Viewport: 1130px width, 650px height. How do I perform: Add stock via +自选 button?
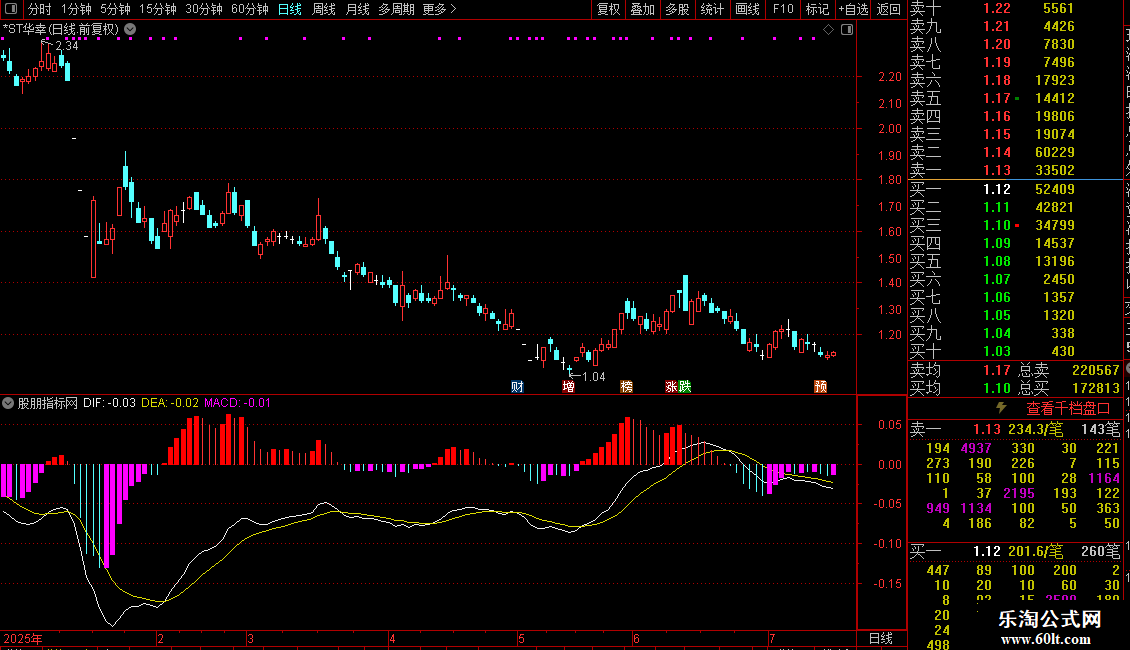[854, 9]
